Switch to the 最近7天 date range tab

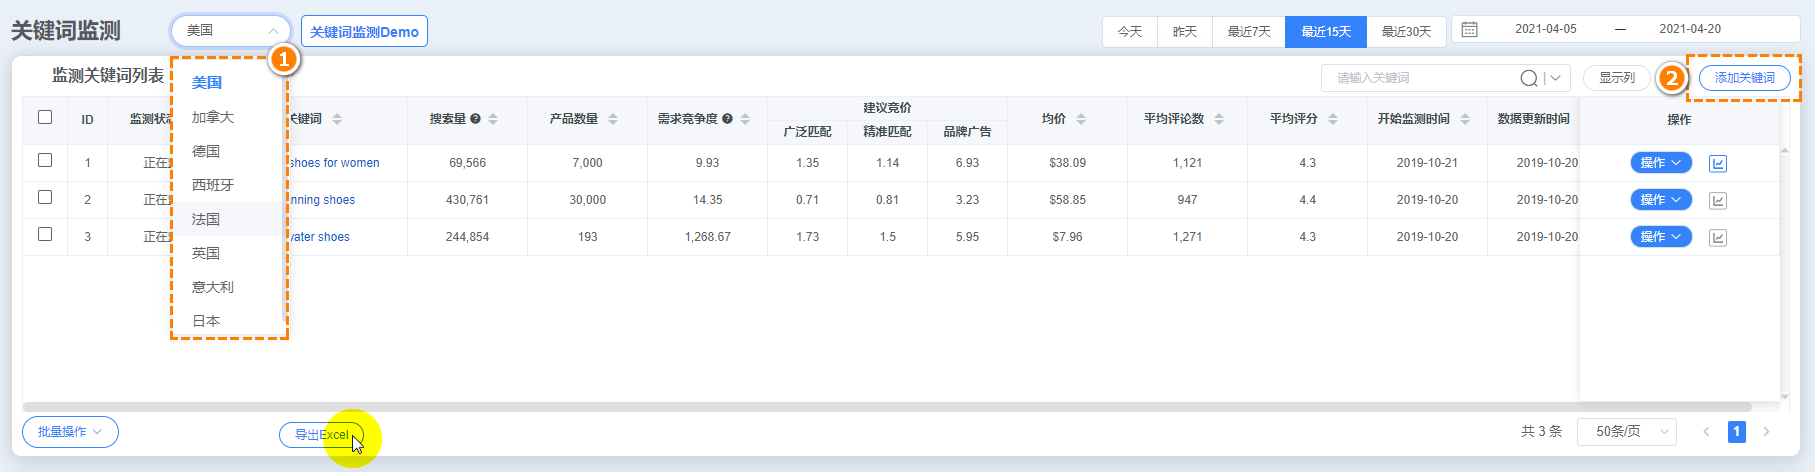1249,32
